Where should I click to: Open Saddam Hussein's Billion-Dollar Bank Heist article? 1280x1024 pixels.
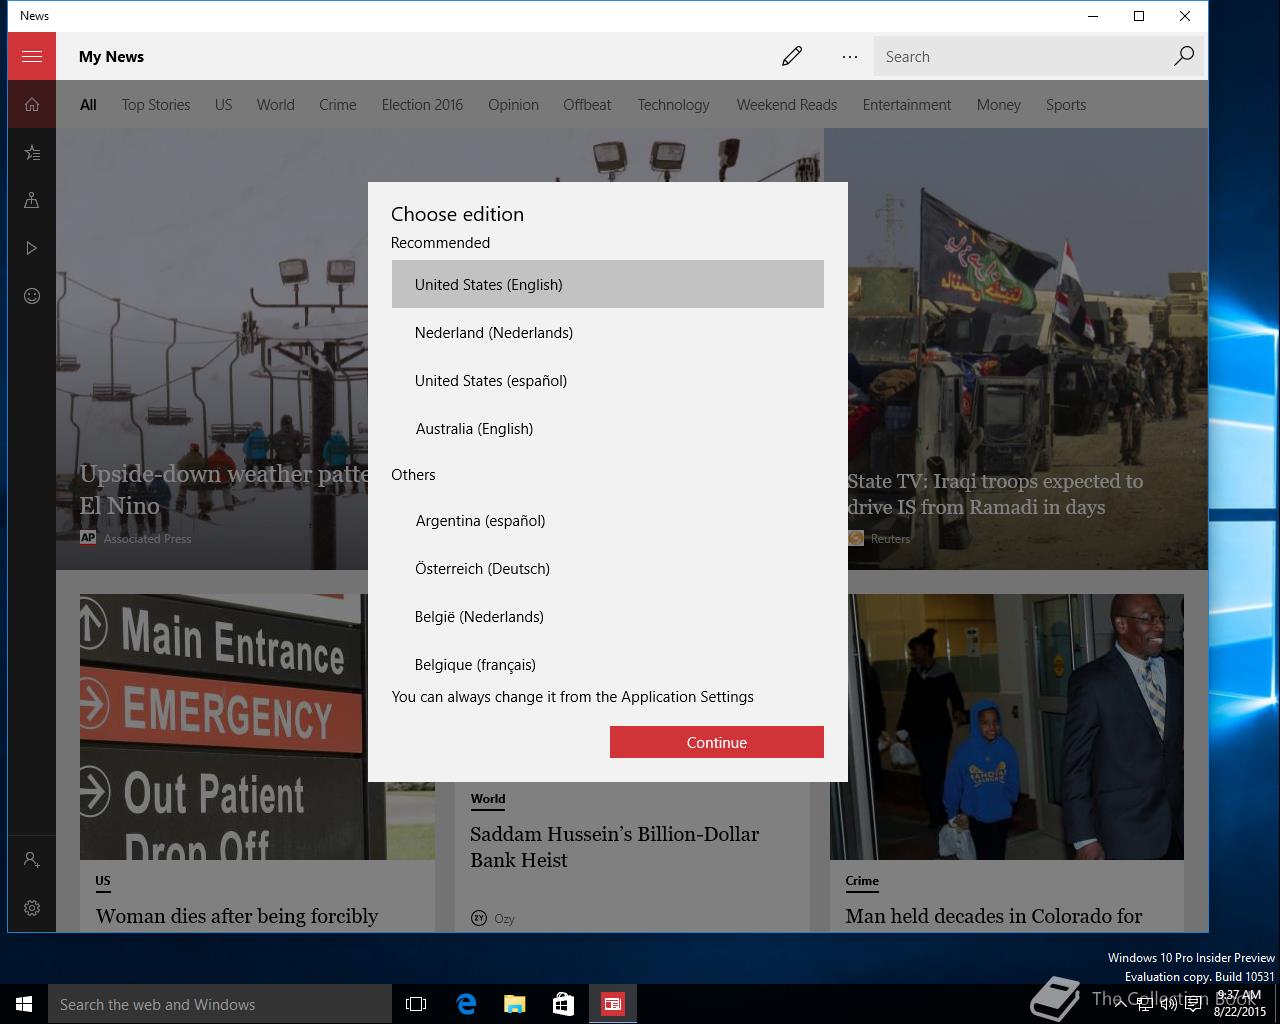[x=614, y=847]
